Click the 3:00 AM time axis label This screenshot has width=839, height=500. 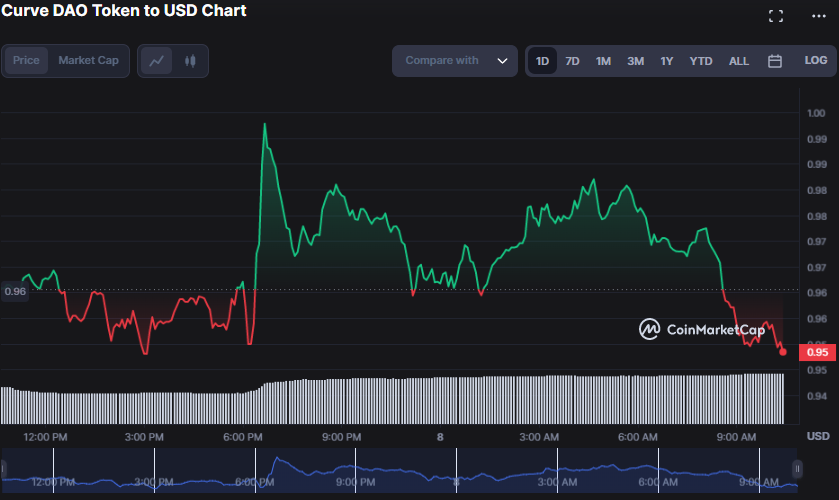(539, 437)
